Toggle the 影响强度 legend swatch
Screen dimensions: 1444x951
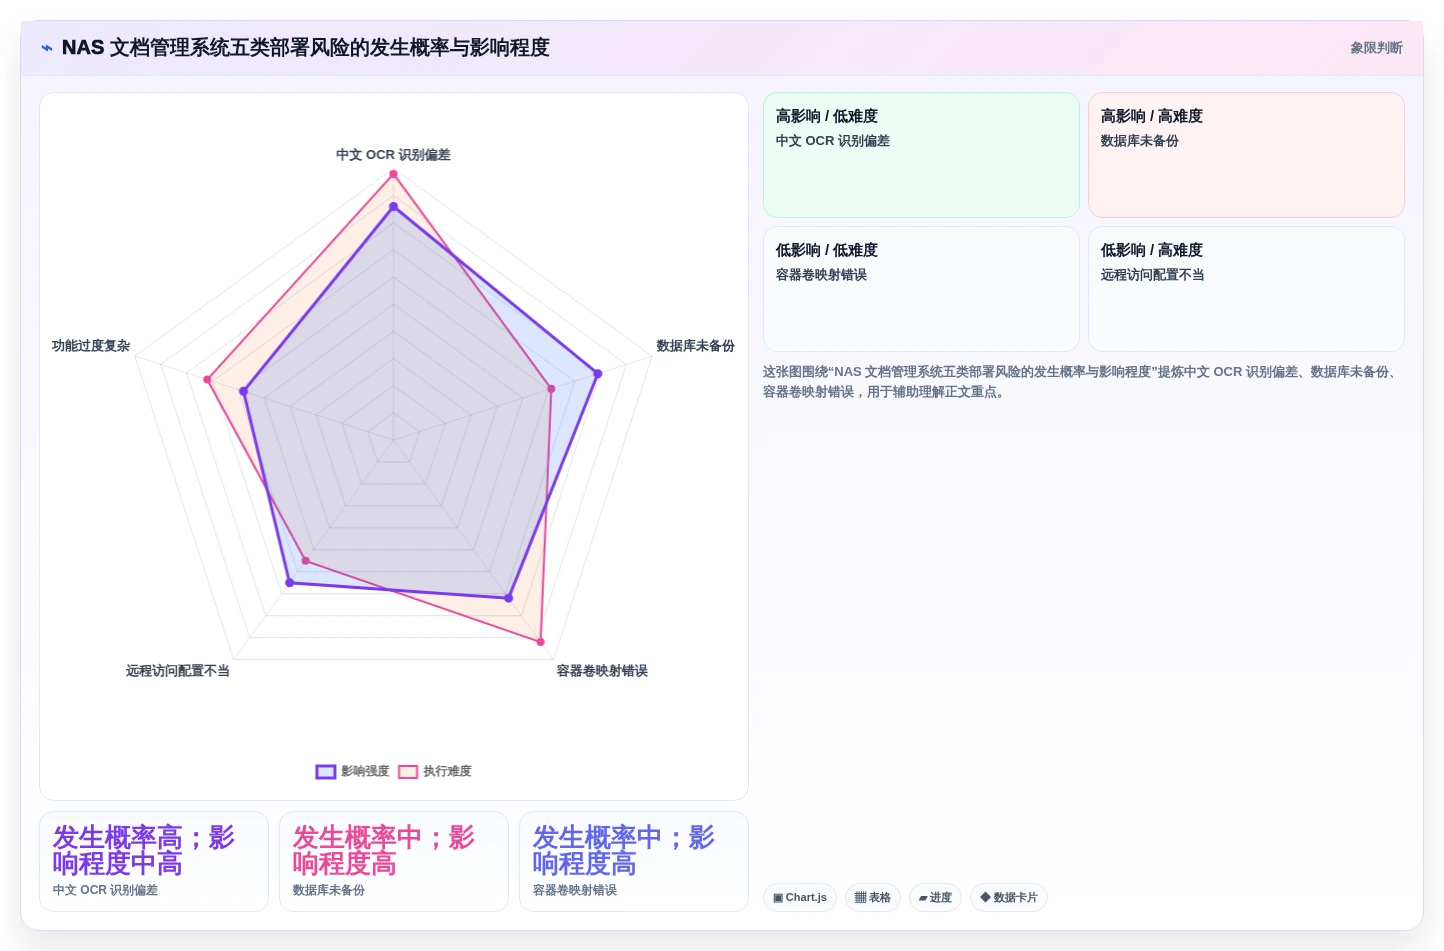coord(326,771)
